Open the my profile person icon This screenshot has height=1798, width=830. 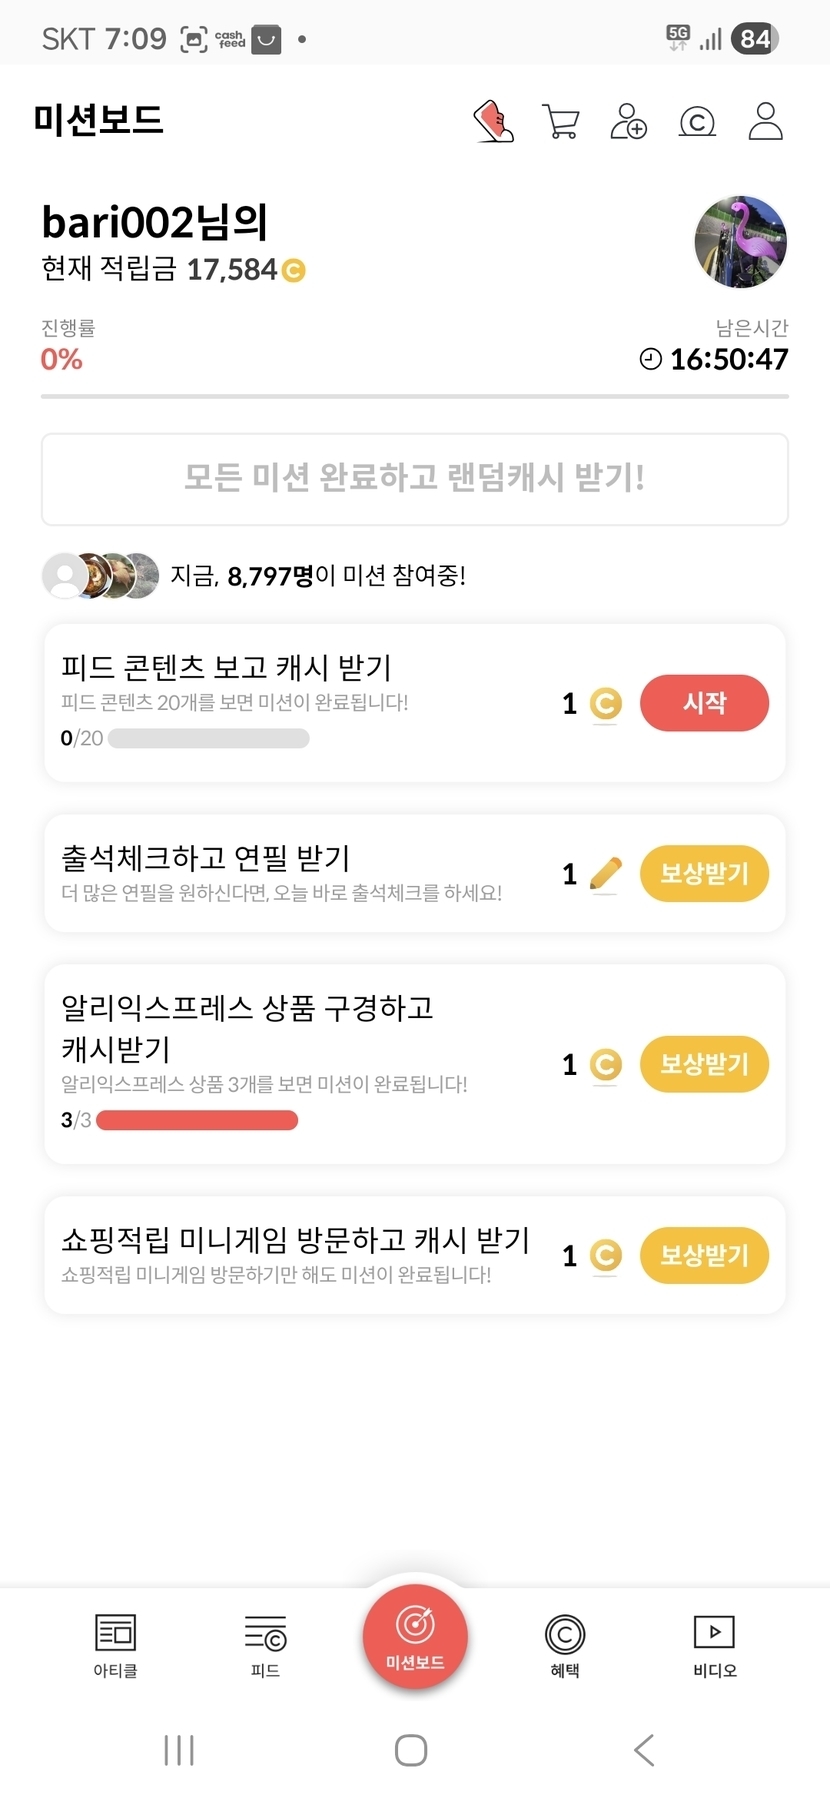point(765,121)
